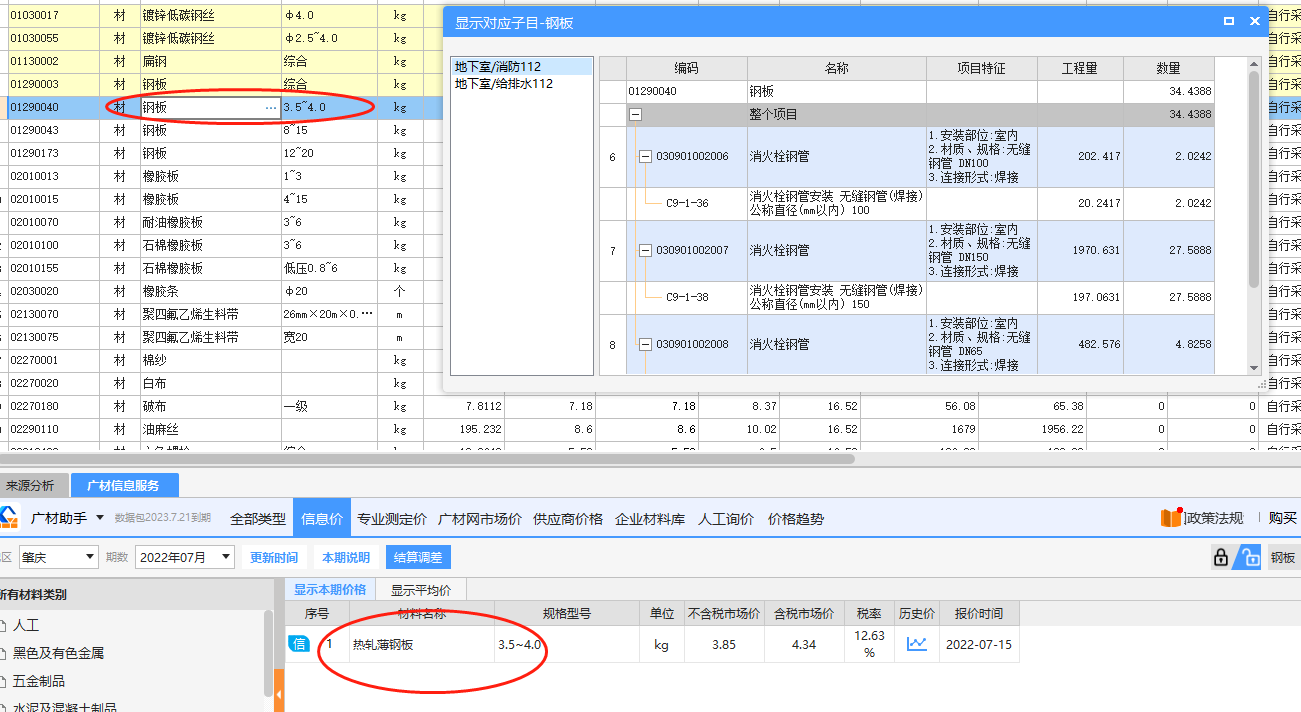Select 地下室/消防112 in the dialog list
The height and width of the screenshot is (712, 1301).
pyautogui.click(x=522, y=67)
